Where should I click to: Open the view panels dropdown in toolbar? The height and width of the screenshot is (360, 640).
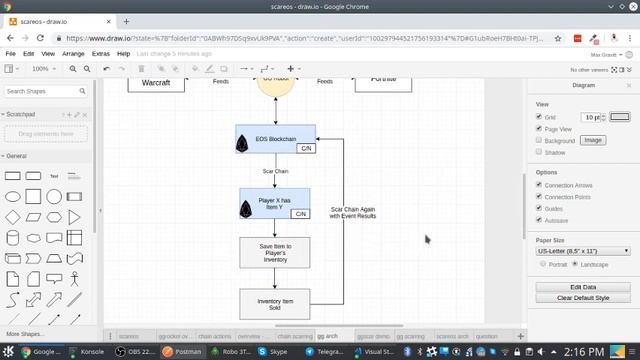coord(11,69)
